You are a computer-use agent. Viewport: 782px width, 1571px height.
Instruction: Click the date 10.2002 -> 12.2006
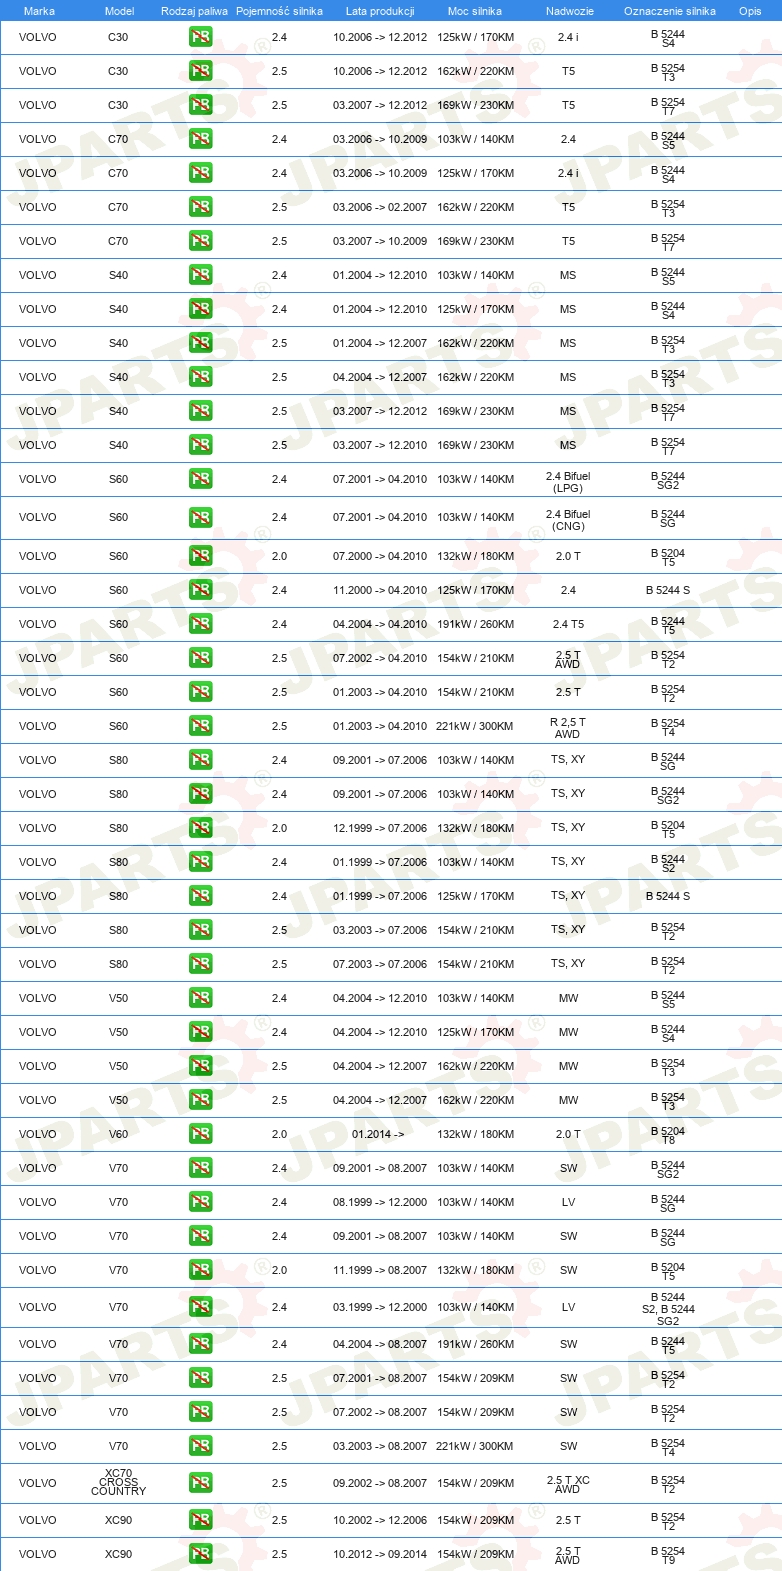point(380,1520)
